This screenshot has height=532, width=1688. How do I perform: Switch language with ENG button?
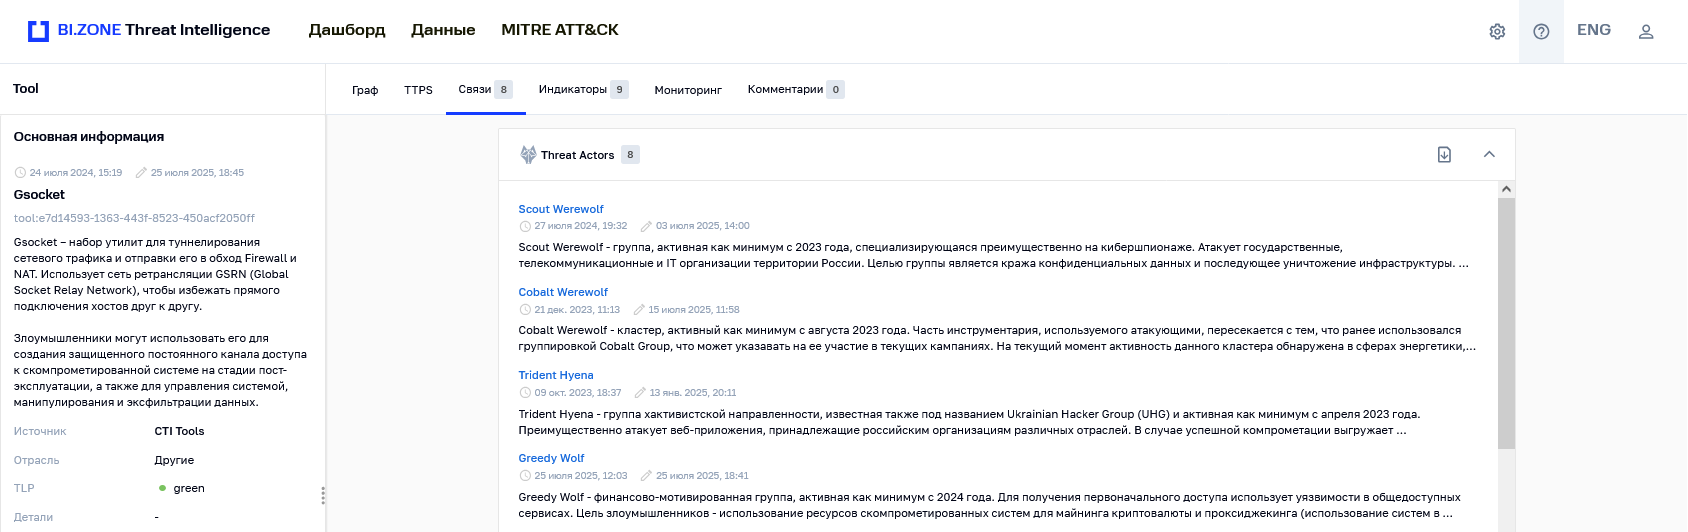click(1594, 30)
